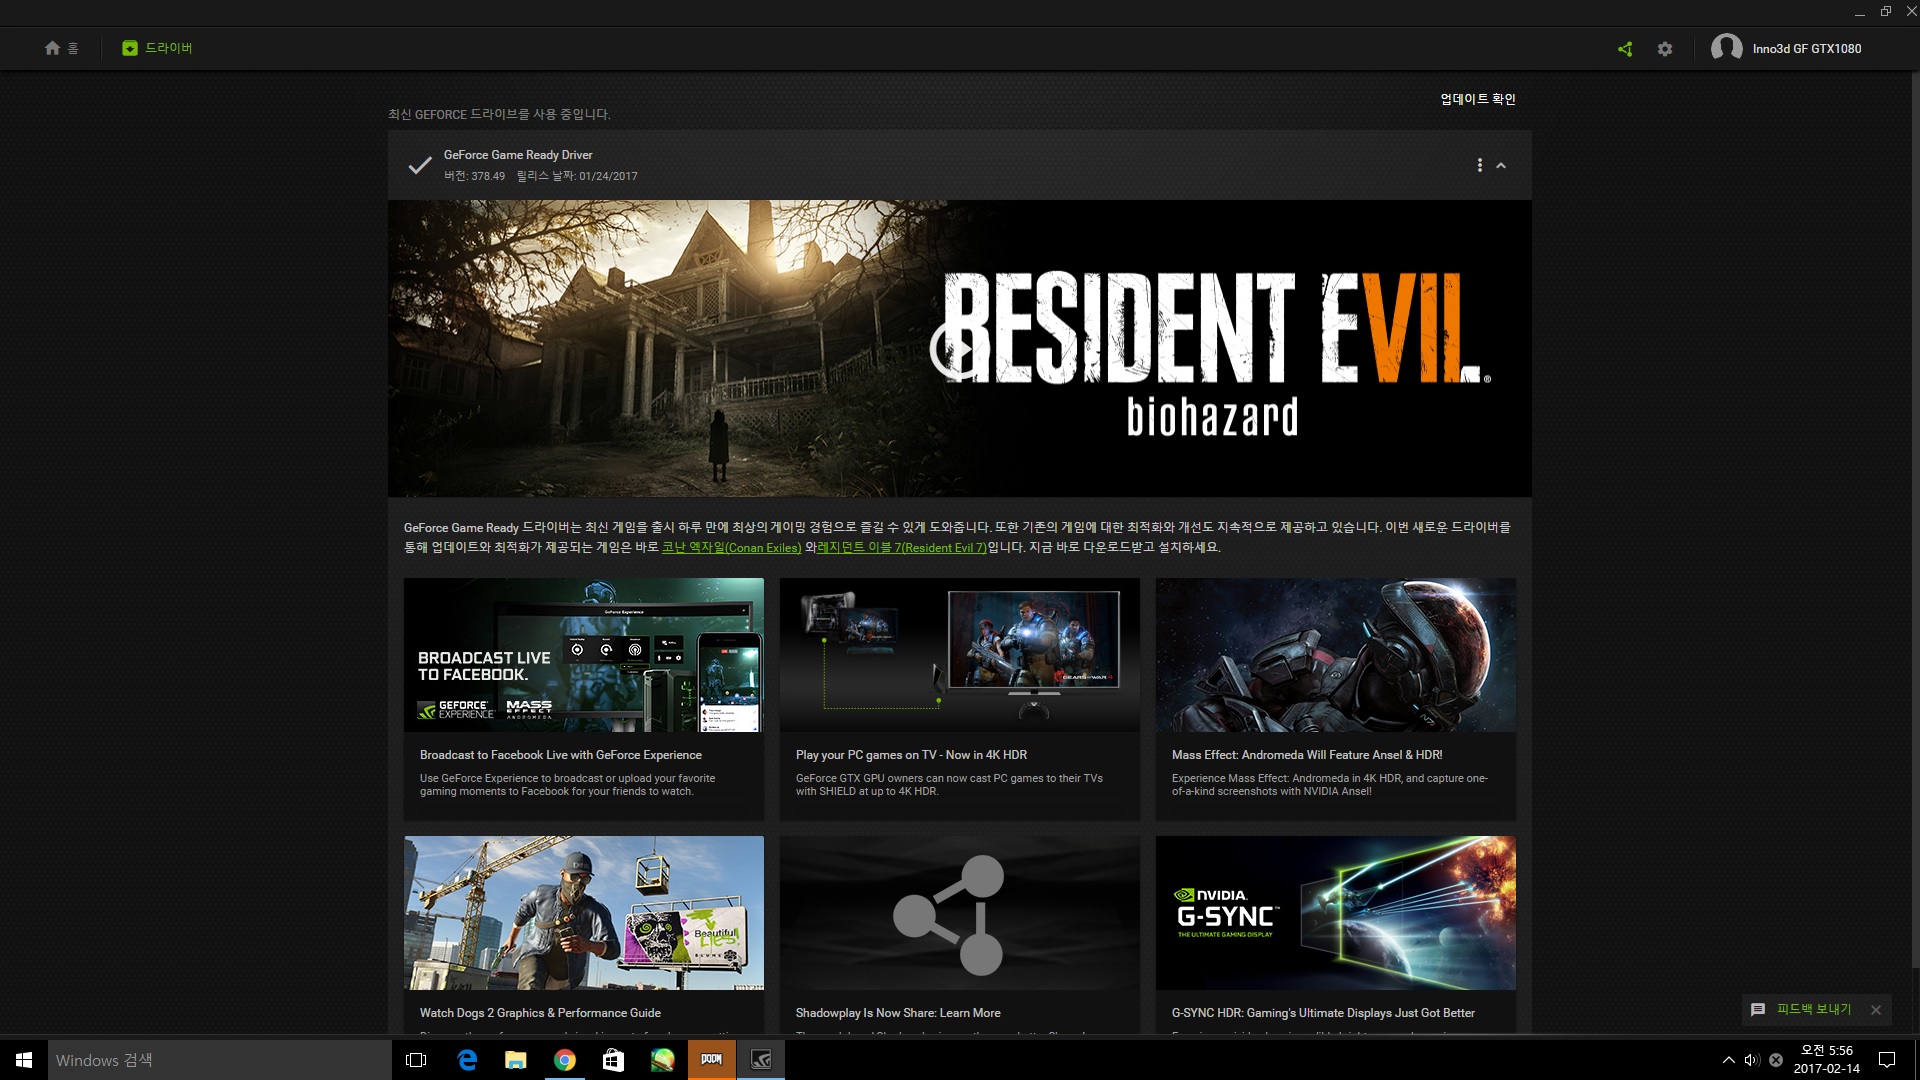Click the 'GeForce Game Ready Driver' heading
The height and width of the screenshot is (1080, 1920).
tap(518, 155)
